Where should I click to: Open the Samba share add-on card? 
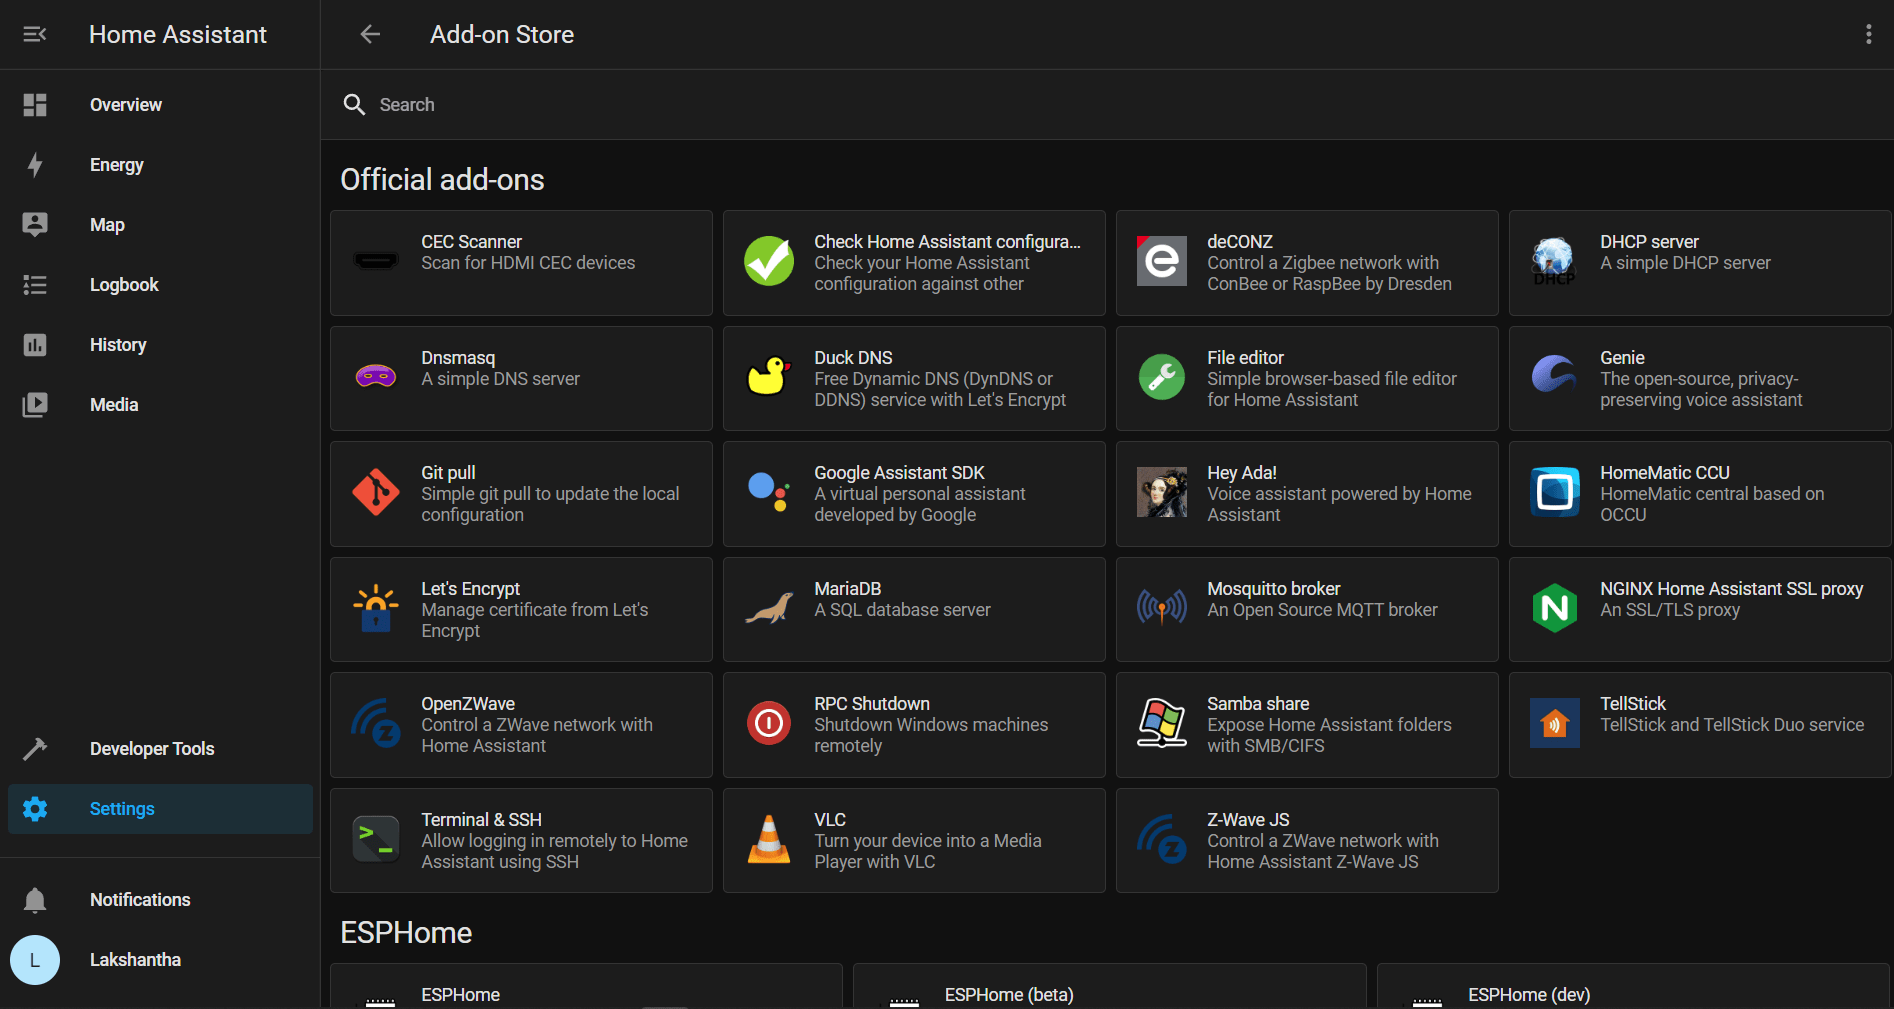1307,725
